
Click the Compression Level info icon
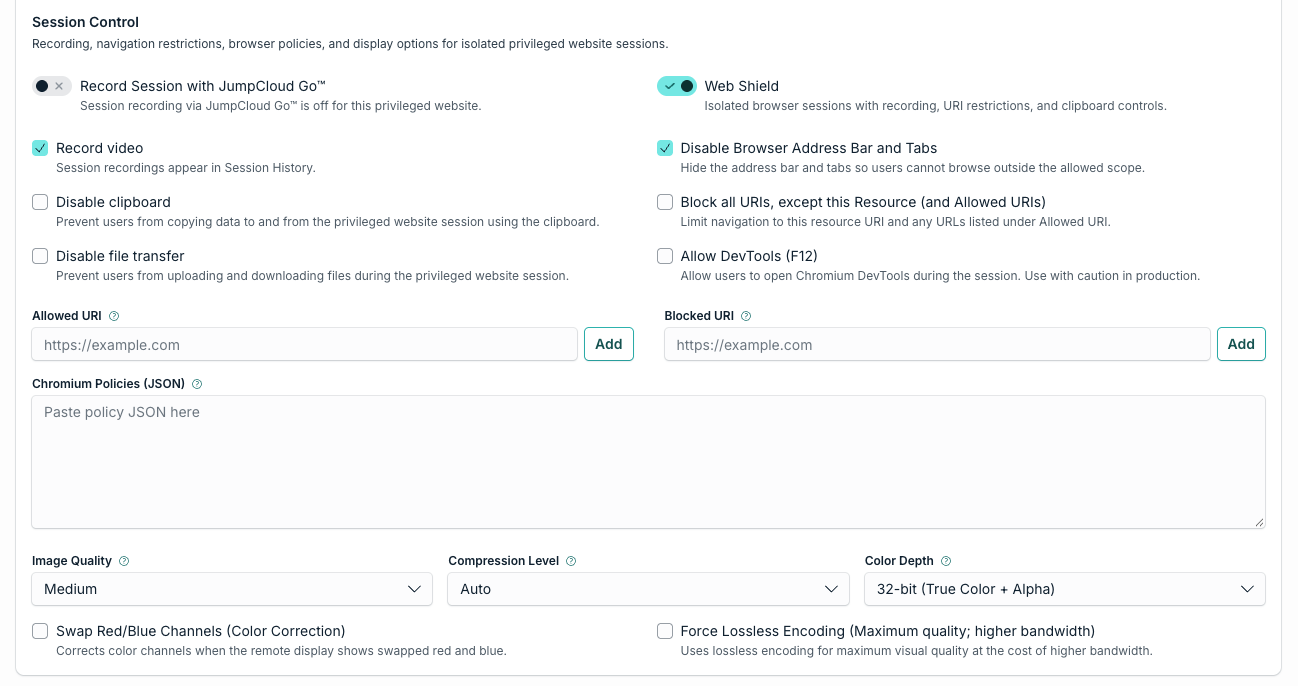[571, 561]
